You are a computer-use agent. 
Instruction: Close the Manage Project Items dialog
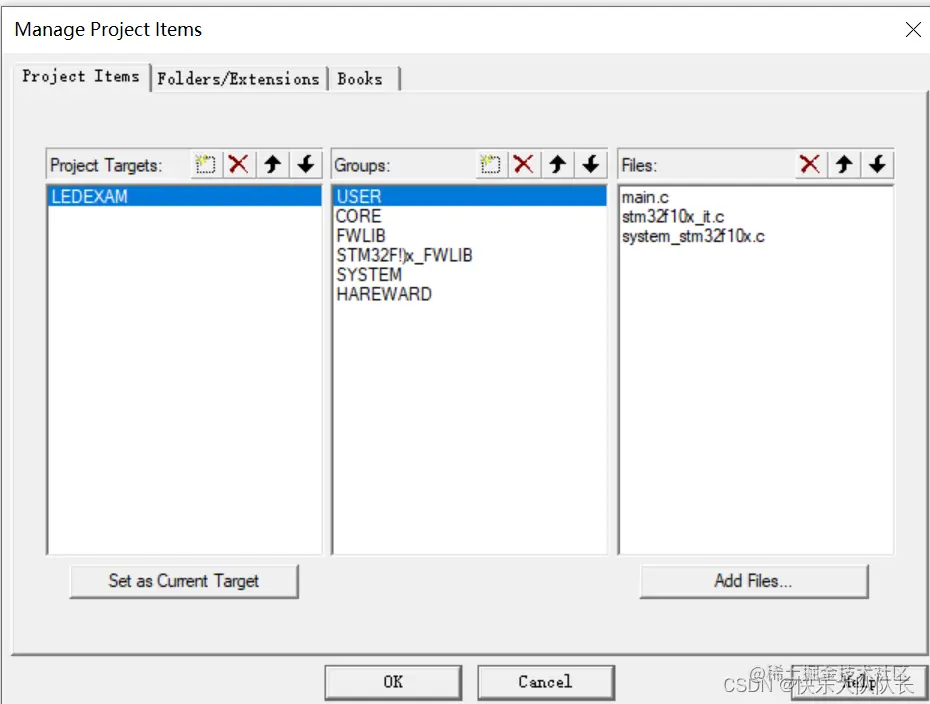(913, 29)
